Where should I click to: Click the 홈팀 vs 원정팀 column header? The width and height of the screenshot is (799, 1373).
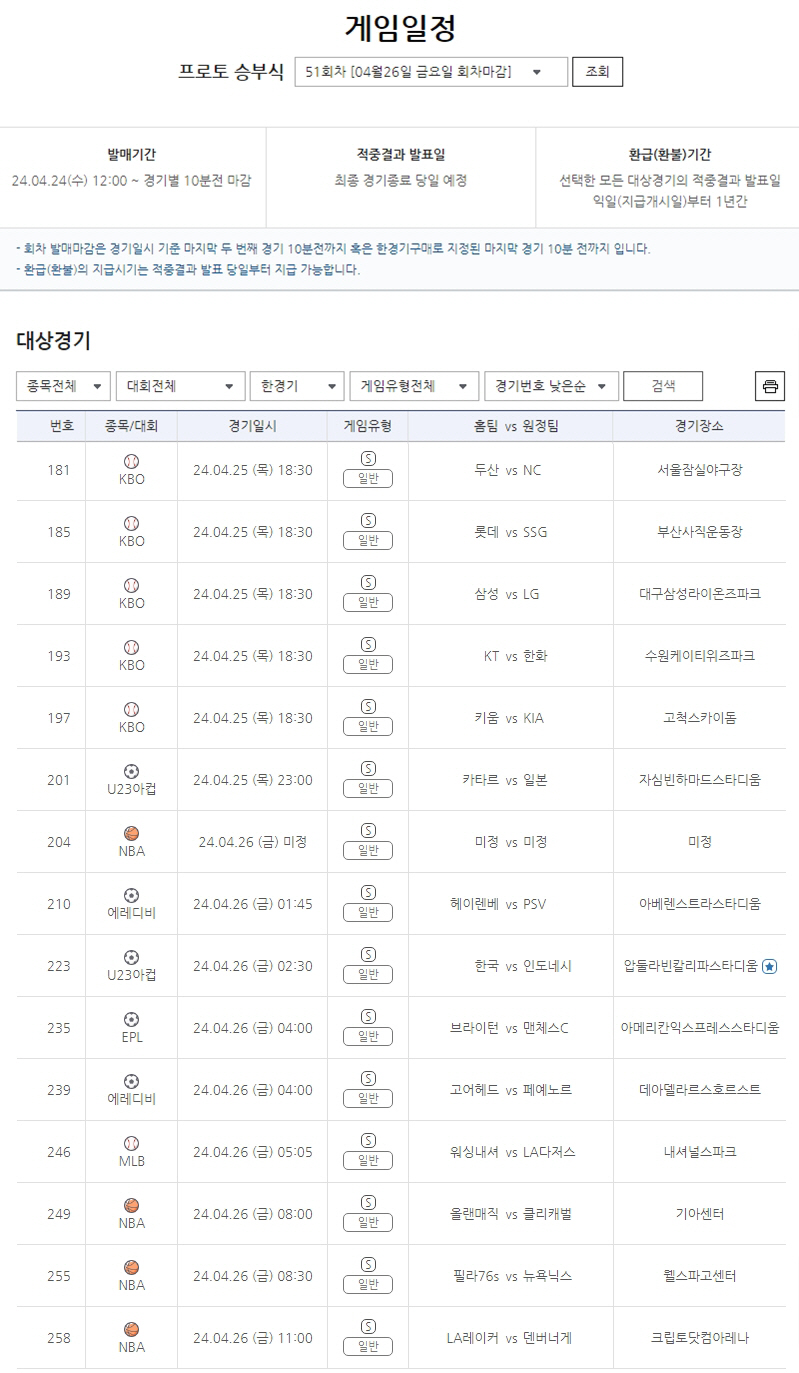click(x=516, y=426)
